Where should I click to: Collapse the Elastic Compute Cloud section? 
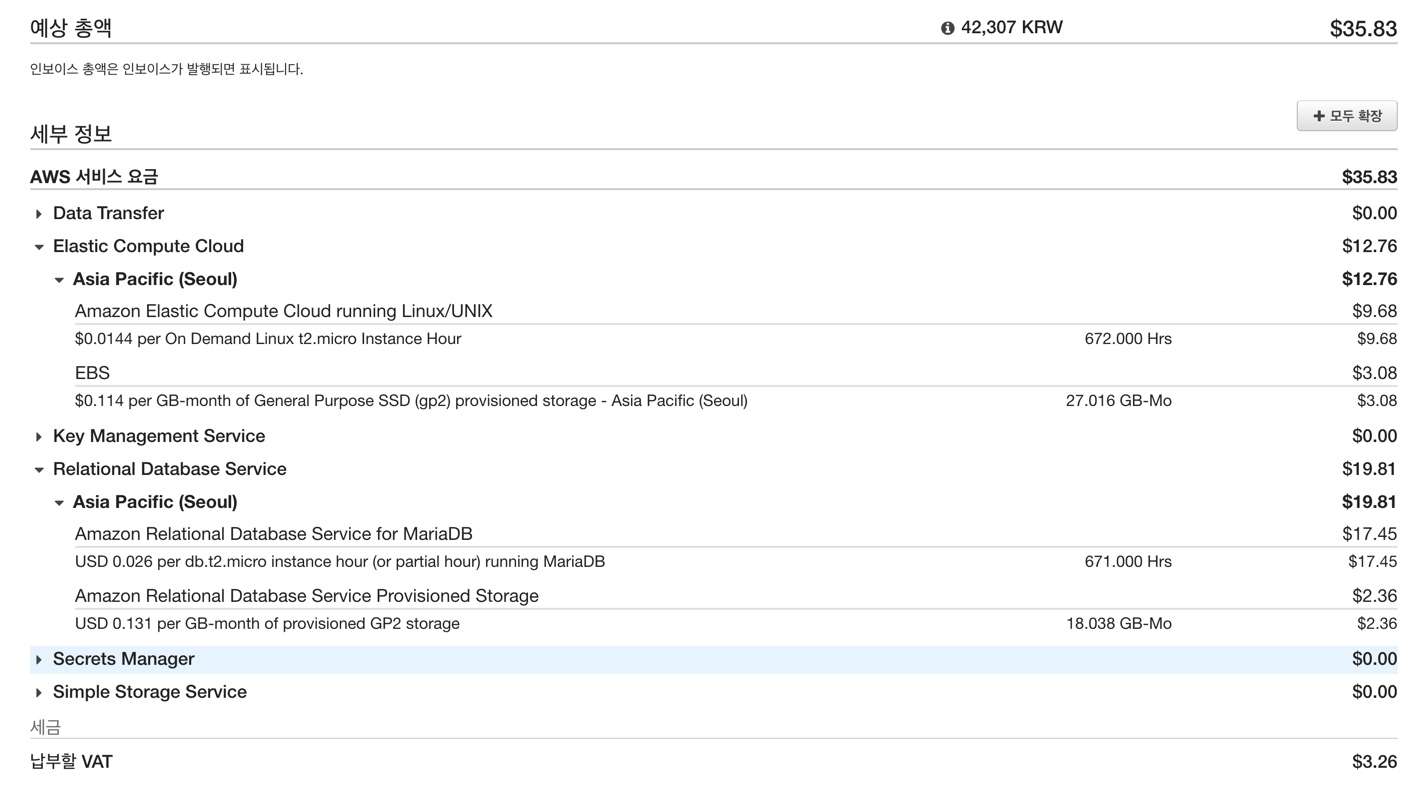pos(39,247)
